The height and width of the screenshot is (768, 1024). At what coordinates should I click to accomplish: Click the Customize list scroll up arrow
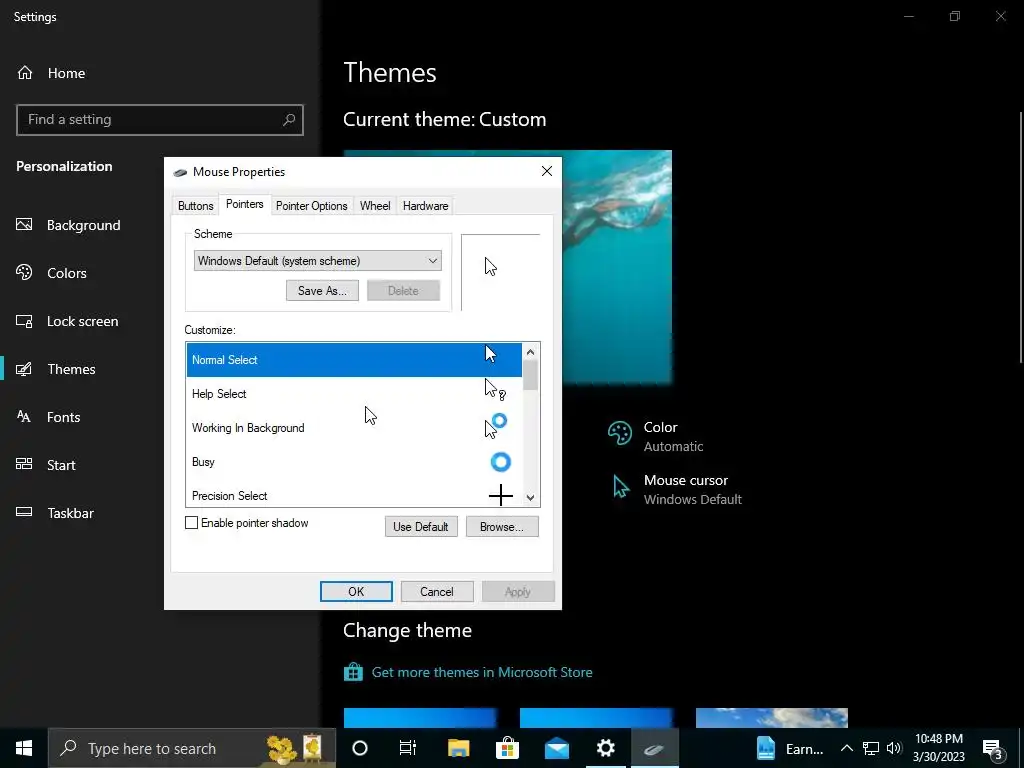pos(530,352)
